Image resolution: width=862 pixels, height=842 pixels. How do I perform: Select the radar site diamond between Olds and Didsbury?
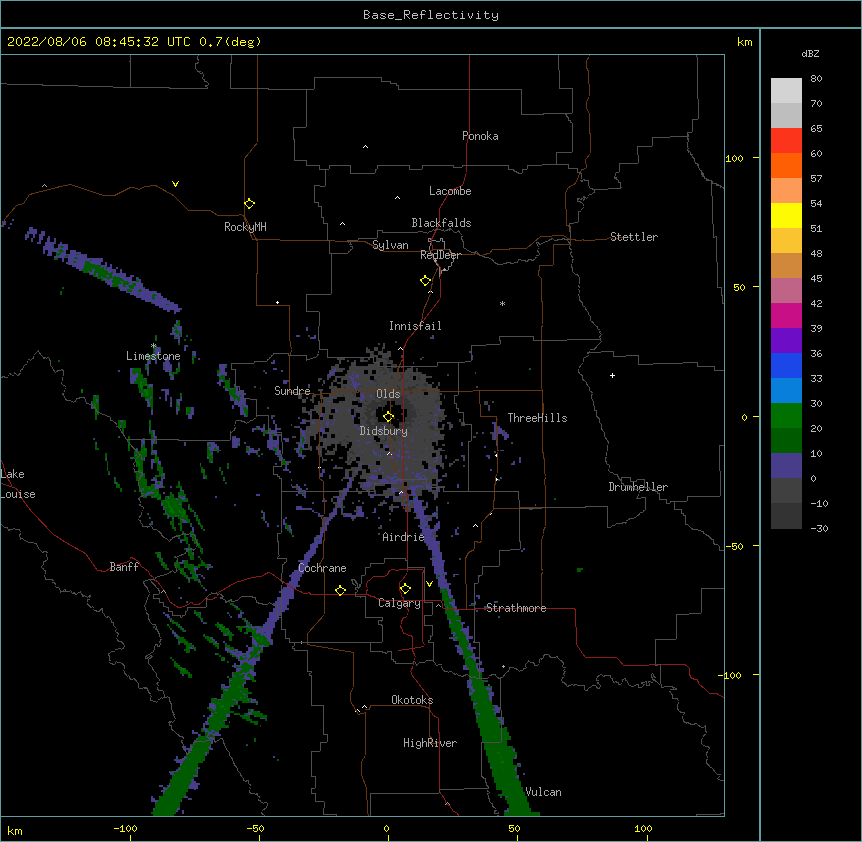pos(388,417)
